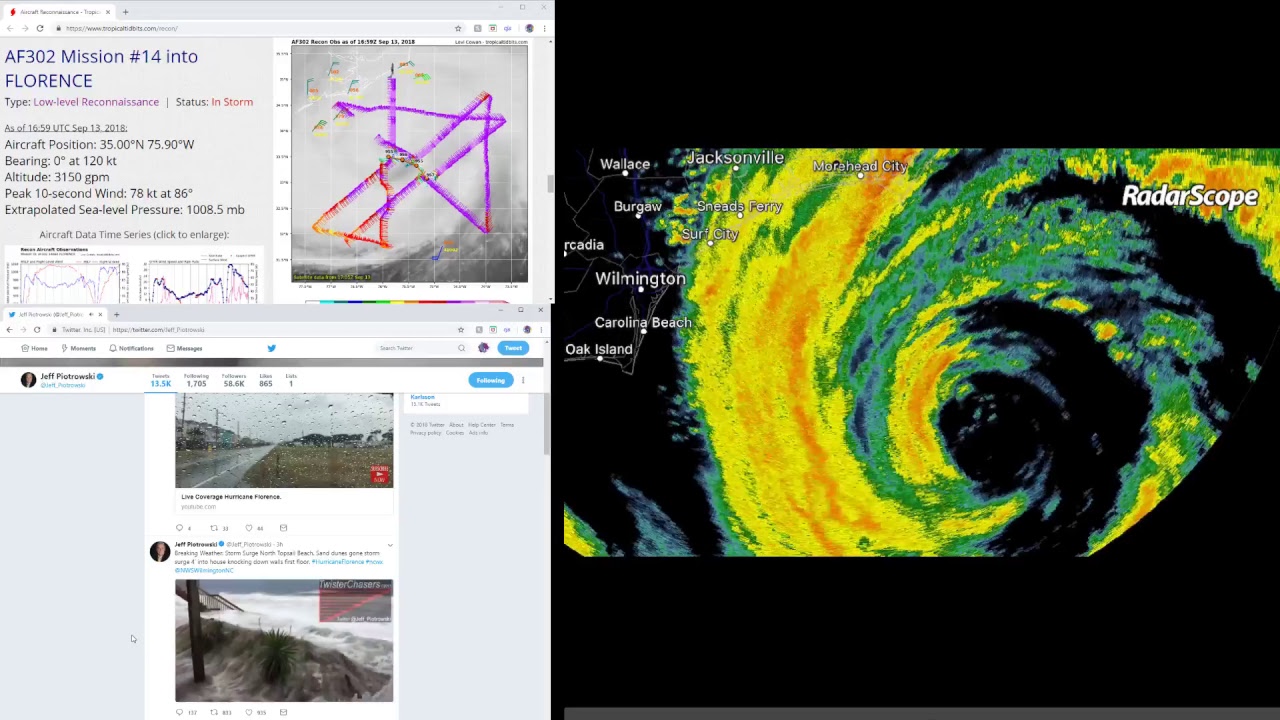Play the North Topsail Beach storm surge video
Image resolution: width=1280 pixels, height=720 pixels.
pyautogui.click(x=284, y=640)
